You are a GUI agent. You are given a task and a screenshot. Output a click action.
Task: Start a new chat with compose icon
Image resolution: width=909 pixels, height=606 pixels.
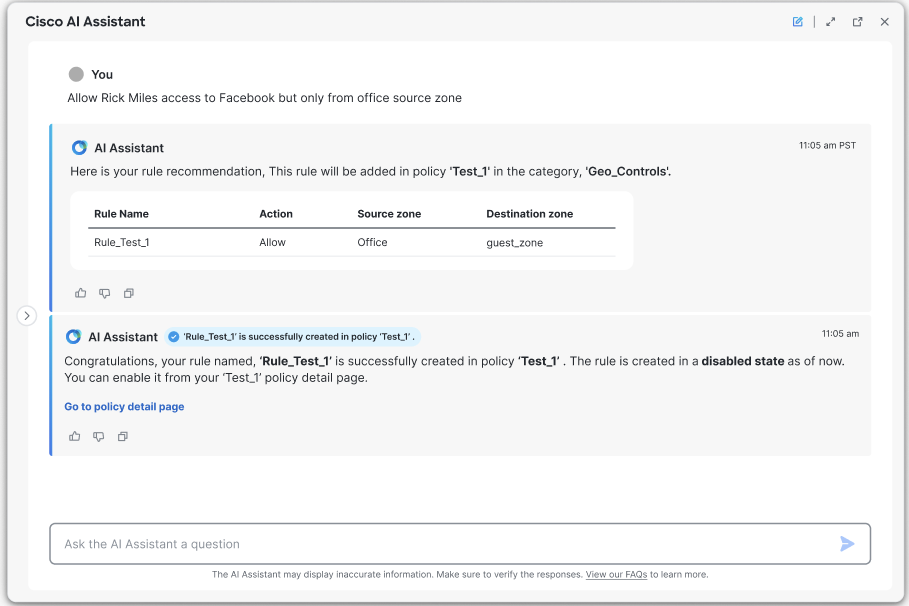798,21
